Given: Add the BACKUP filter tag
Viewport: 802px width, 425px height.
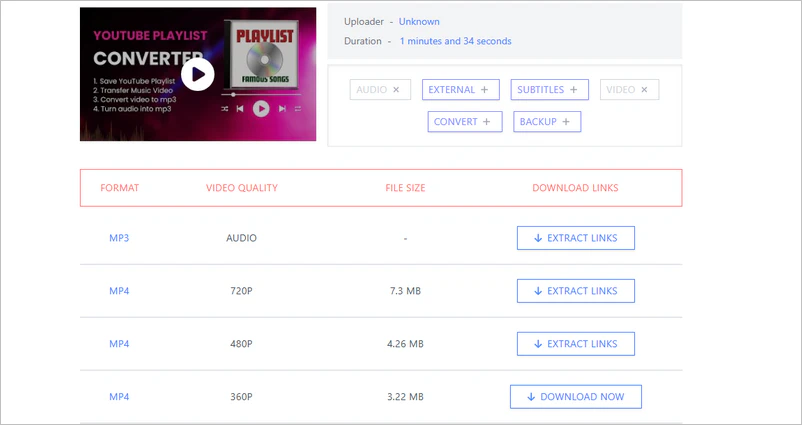Looking at the screenshot, I should (547, 122).
